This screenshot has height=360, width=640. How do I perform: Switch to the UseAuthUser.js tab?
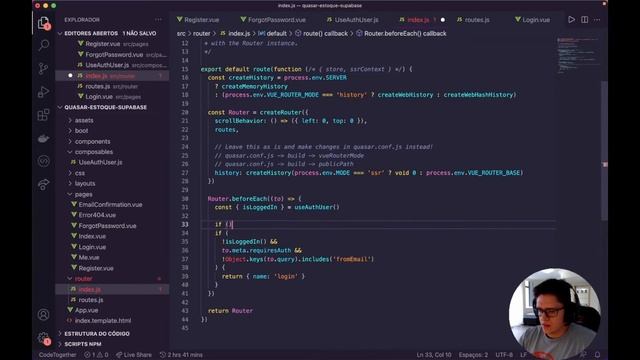(353, 20)
